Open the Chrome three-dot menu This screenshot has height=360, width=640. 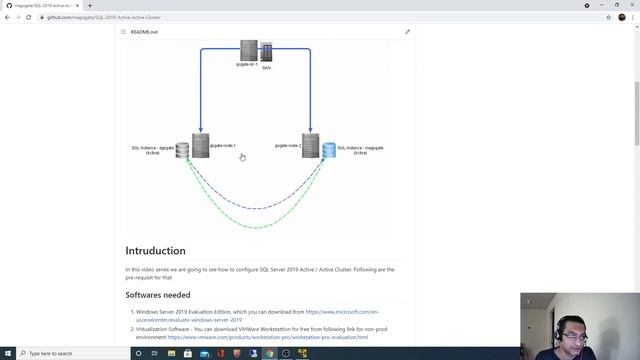(633, 18)
